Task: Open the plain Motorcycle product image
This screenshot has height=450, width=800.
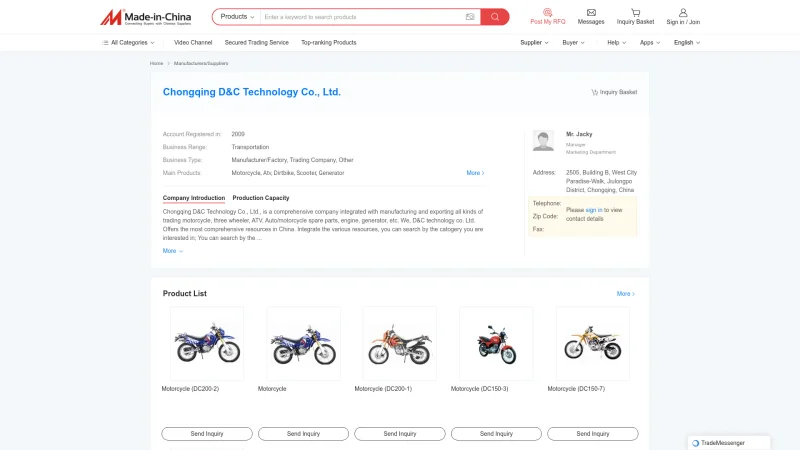Action: click(x=304, y=343)
